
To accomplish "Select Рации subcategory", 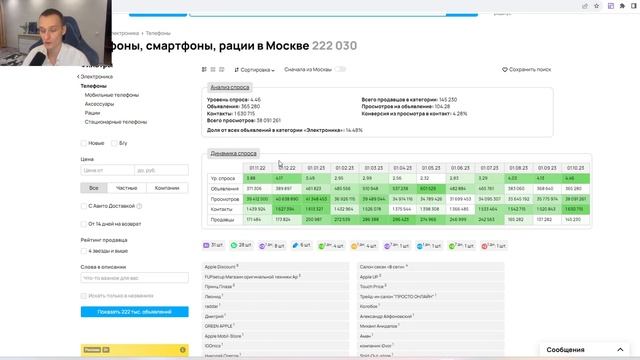I will point(92,113).
